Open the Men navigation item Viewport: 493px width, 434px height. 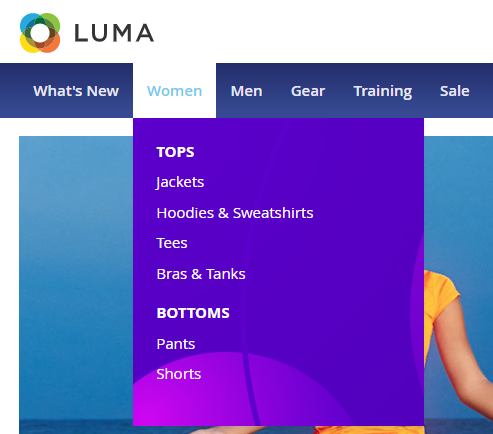click(247, 91)
